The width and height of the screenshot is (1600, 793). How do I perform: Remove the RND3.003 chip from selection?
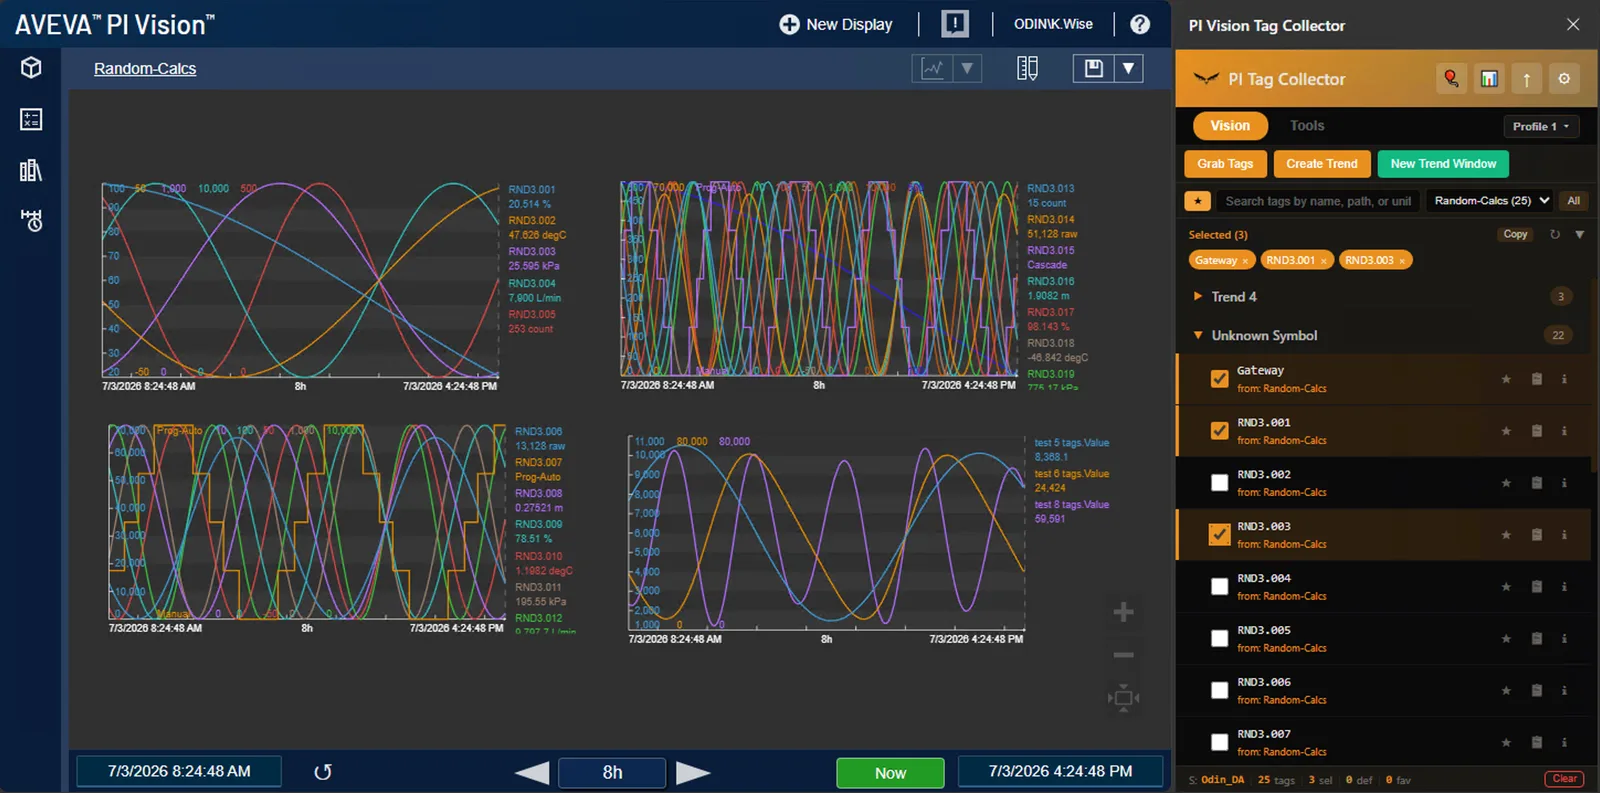(x=1402, y=261)
